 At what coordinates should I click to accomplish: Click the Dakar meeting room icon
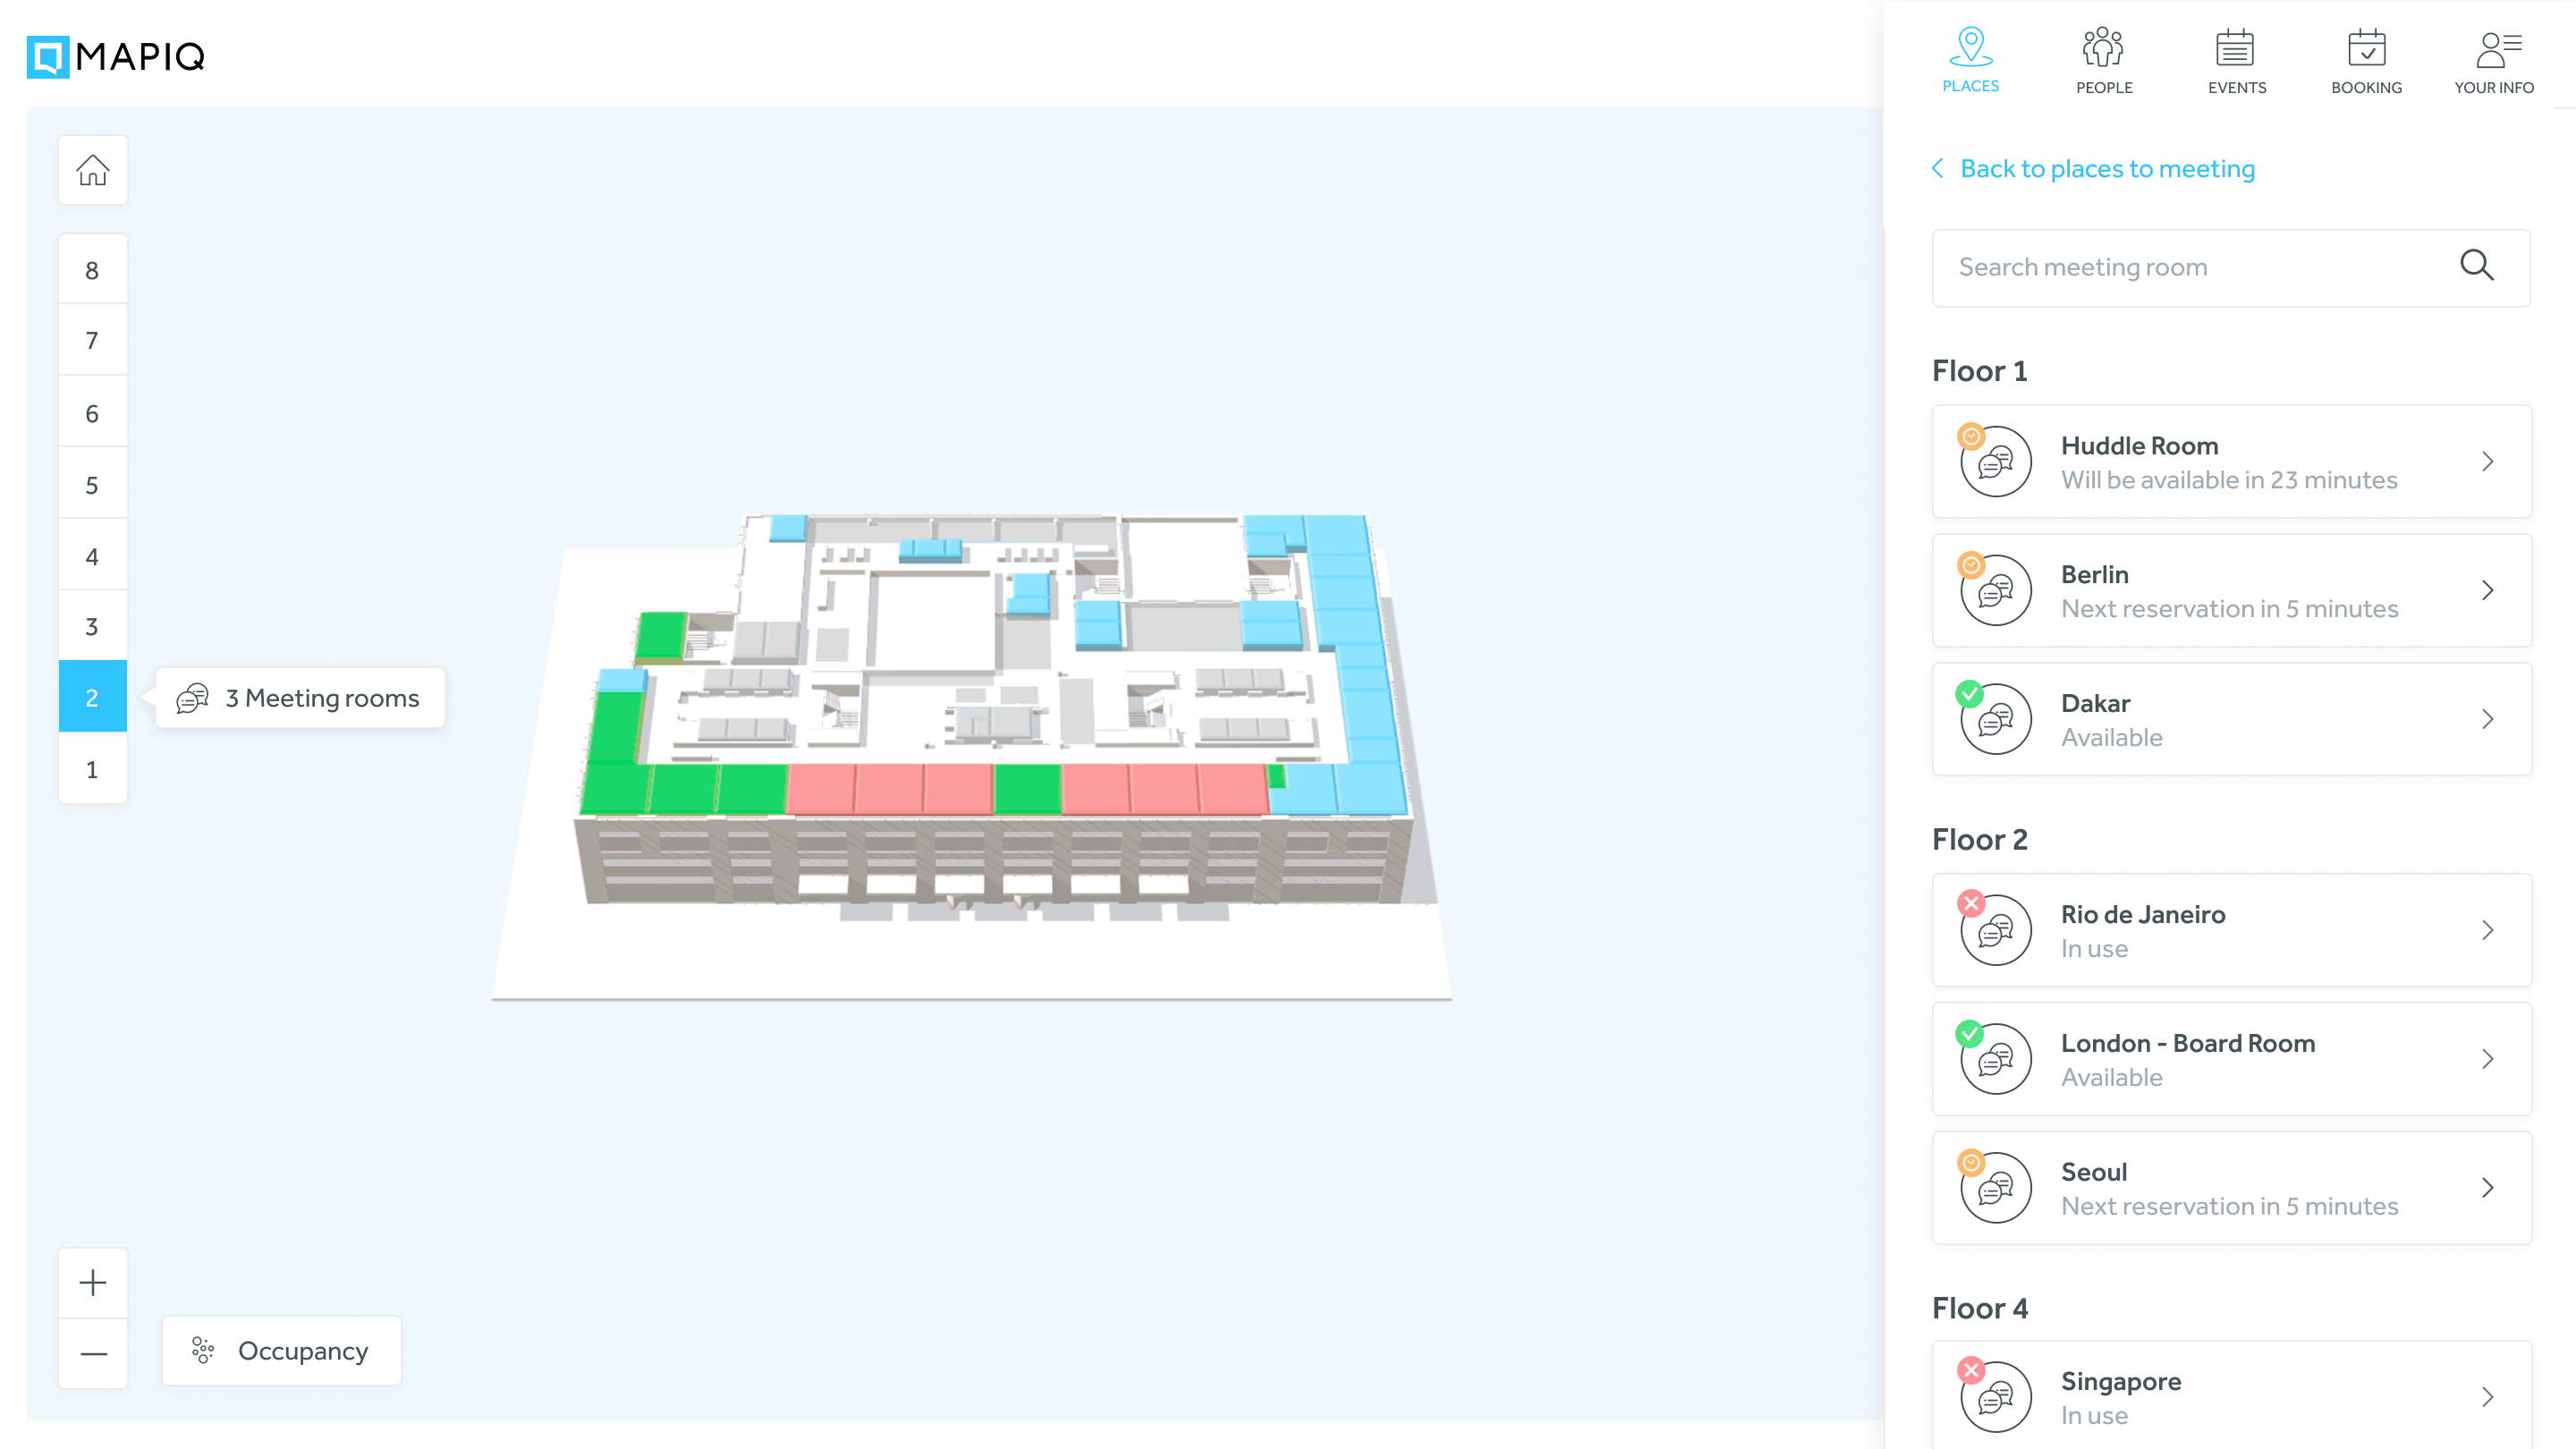[x=1995, y=720]
